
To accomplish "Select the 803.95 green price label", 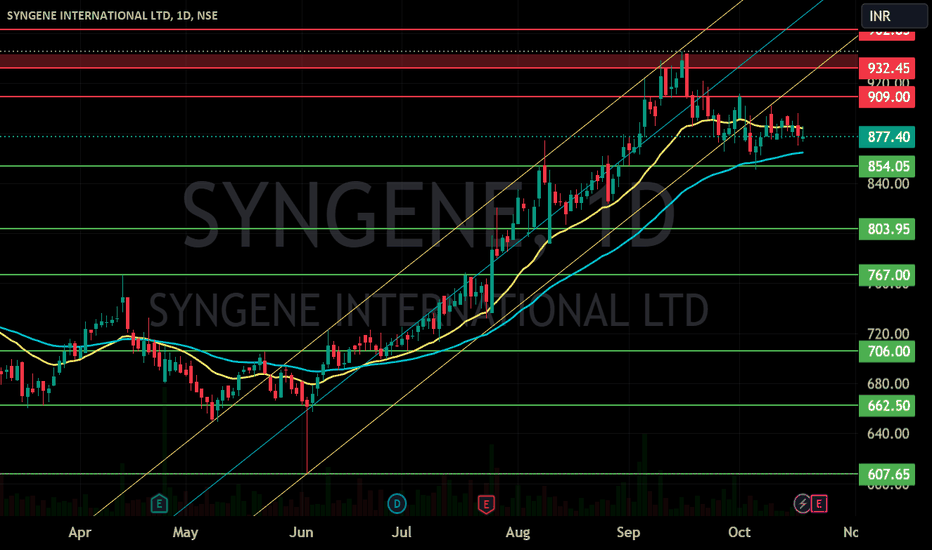I will point(887,229).
